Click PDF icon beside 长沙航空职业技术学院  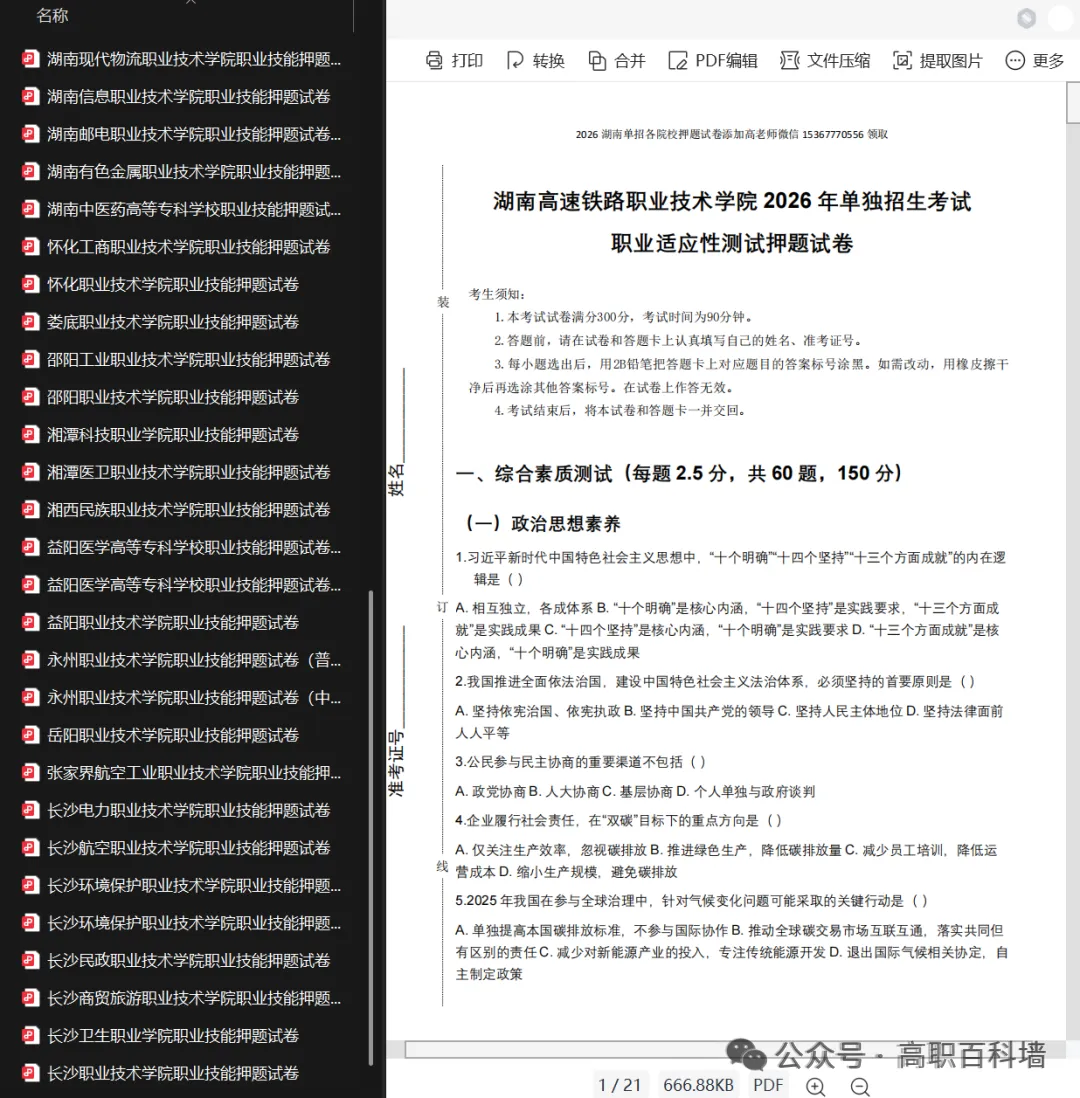pyautogui.click(x=30, y=847)
